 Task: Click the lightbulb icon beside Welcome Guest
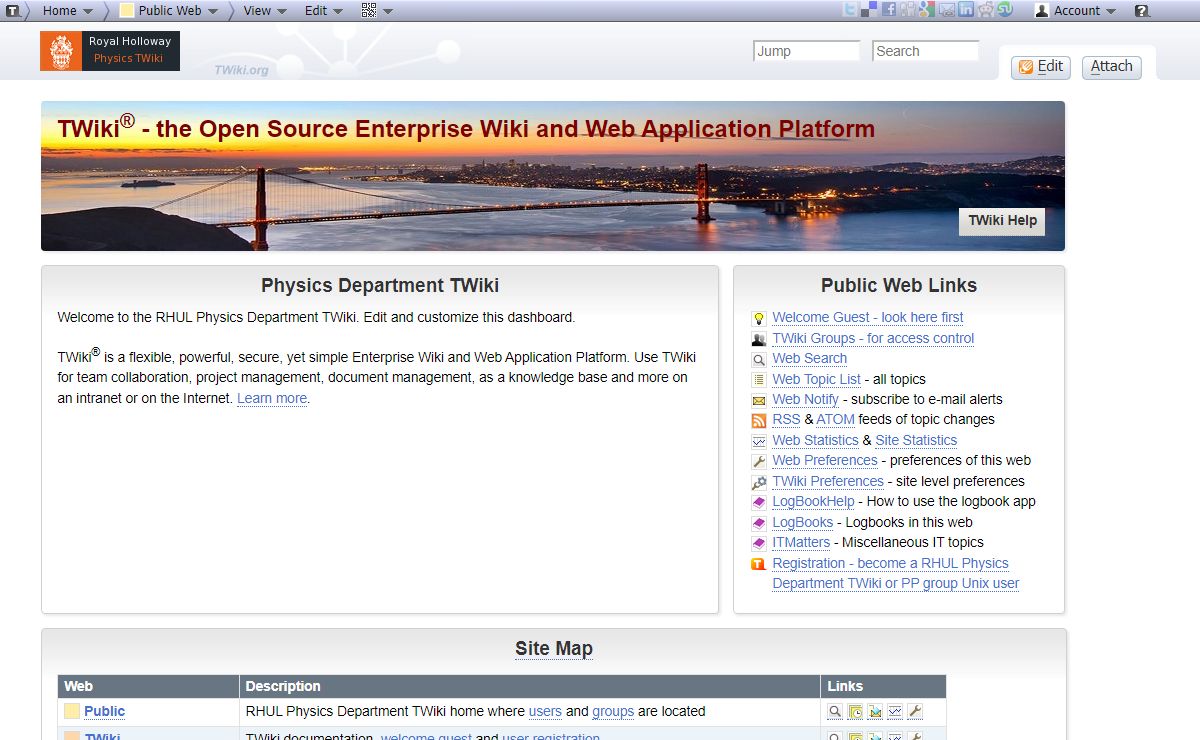pos(759,318)
